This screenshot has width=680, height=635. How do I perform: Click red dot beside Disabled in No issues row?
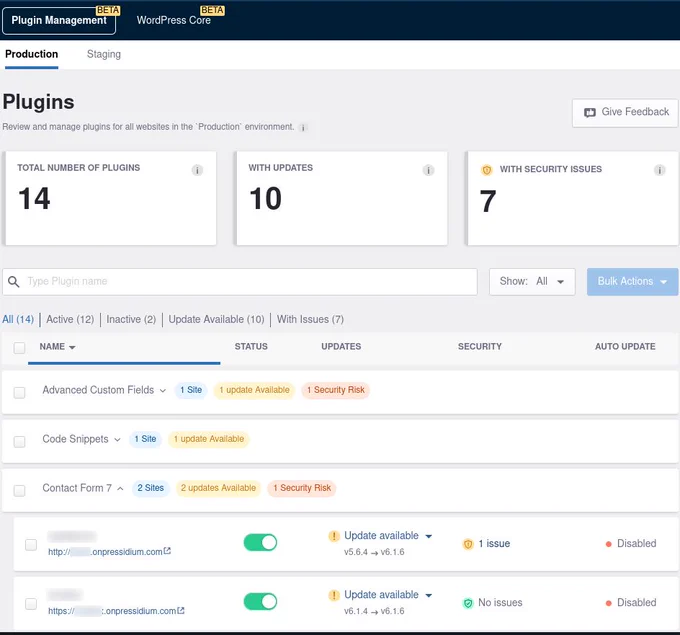point(608,603)
